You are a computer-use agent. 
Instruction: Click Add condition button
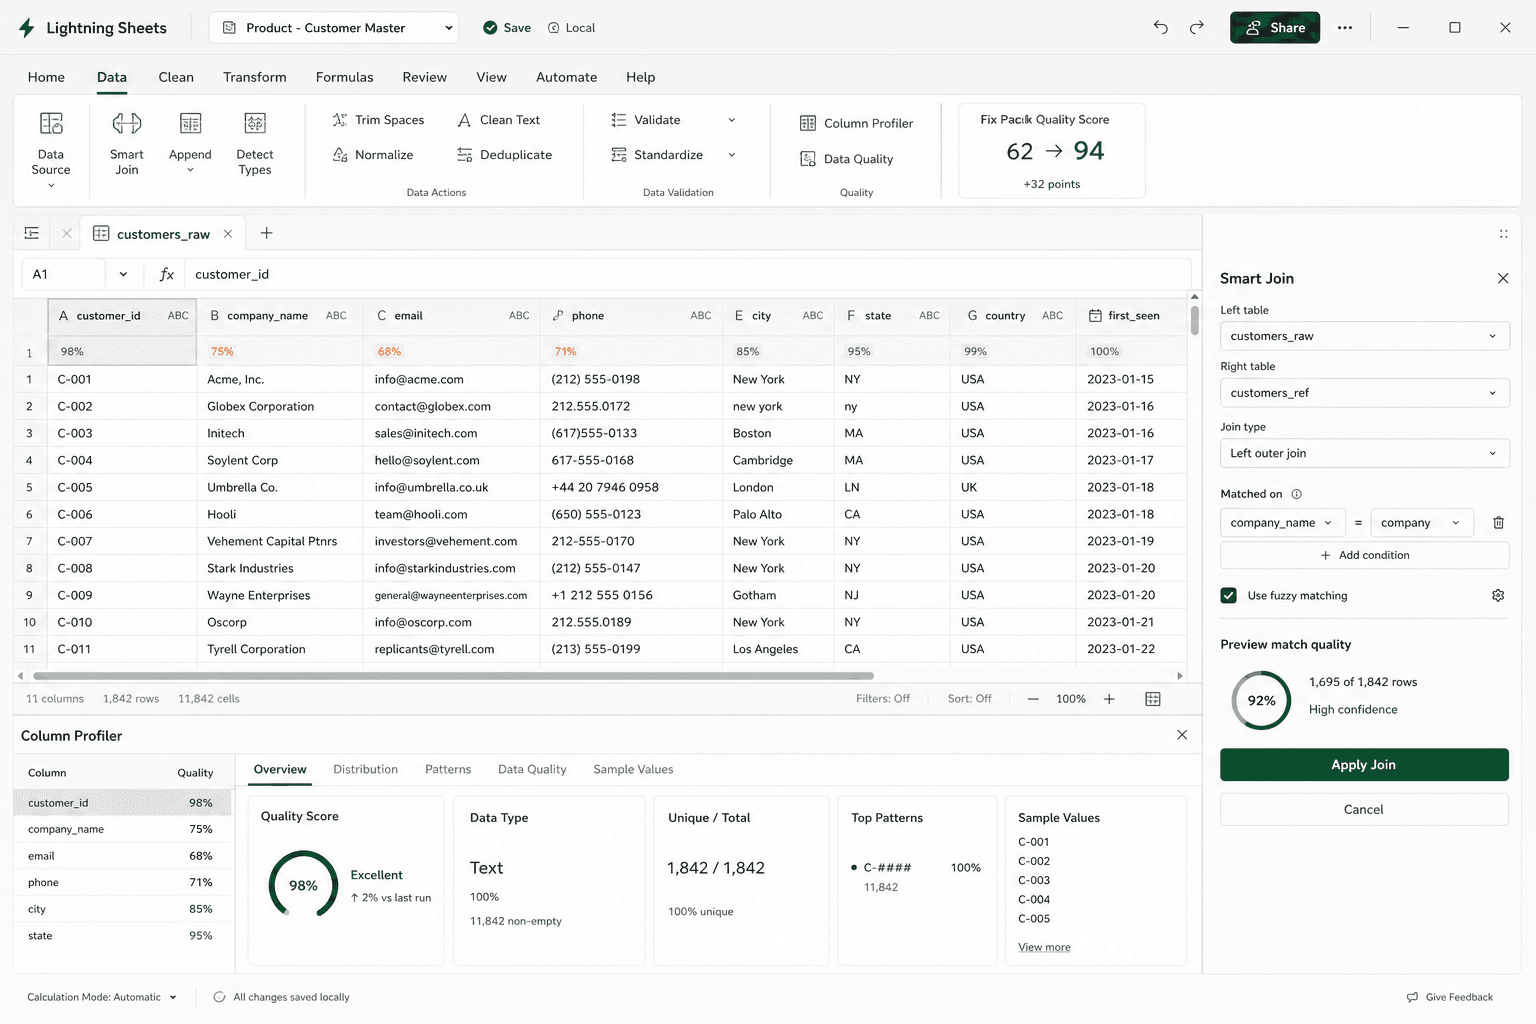[x=1364, y=555]
